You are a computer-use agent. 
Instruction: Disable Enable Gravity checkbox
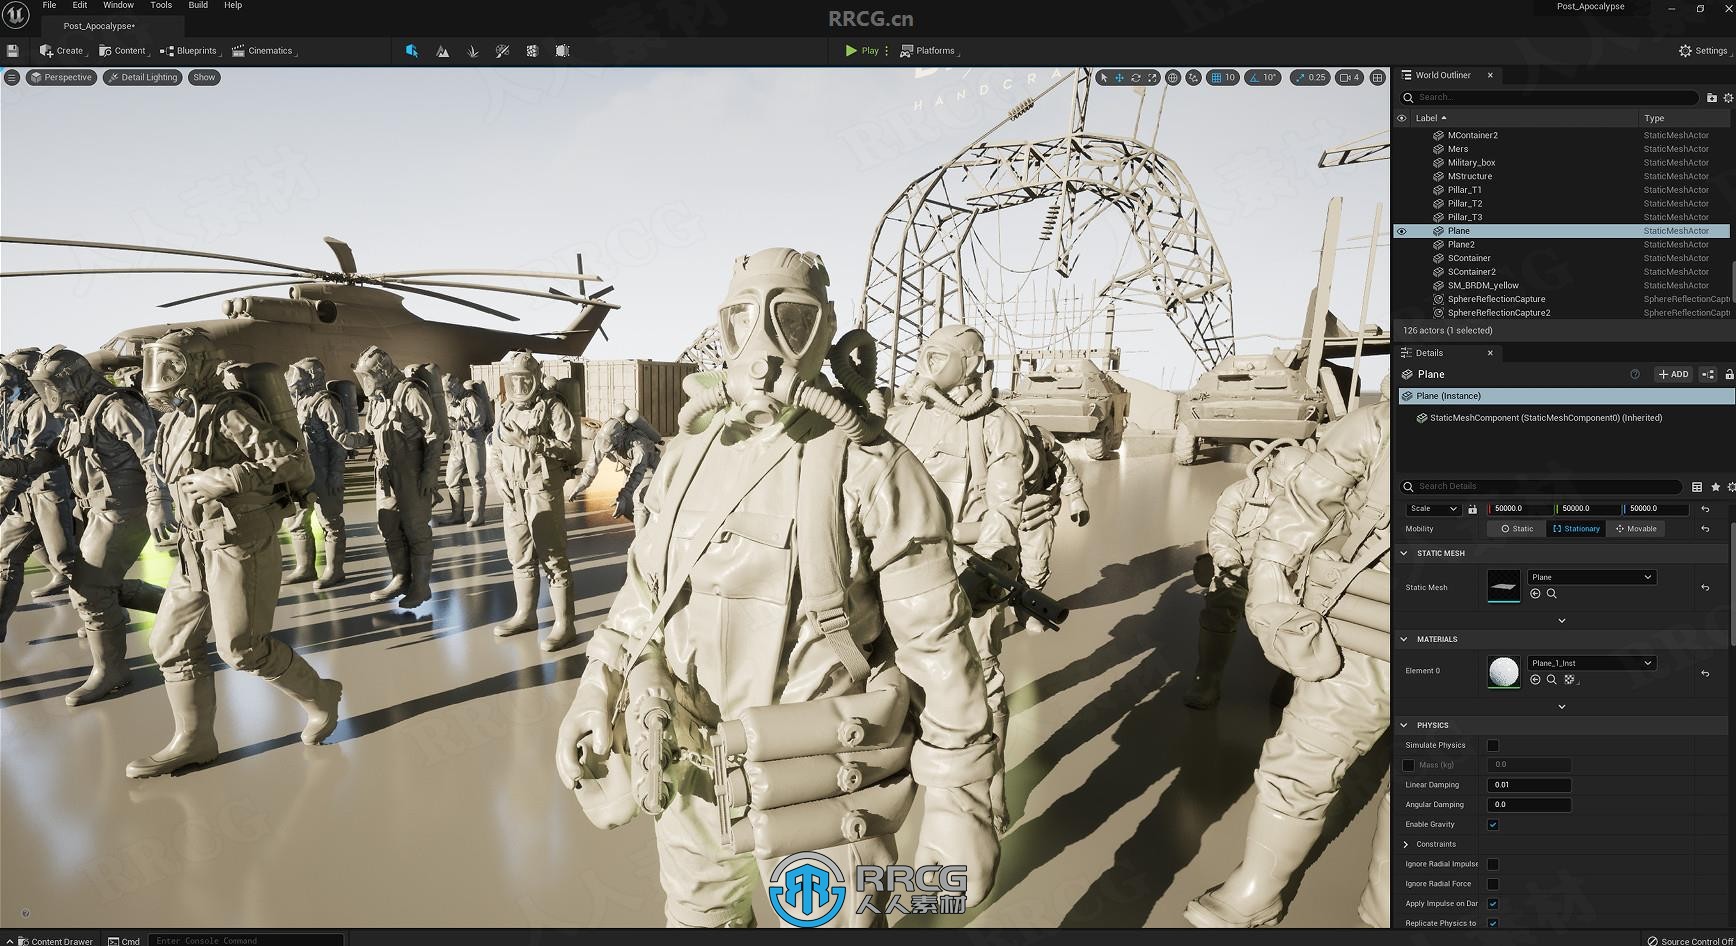pos(1493,825)
